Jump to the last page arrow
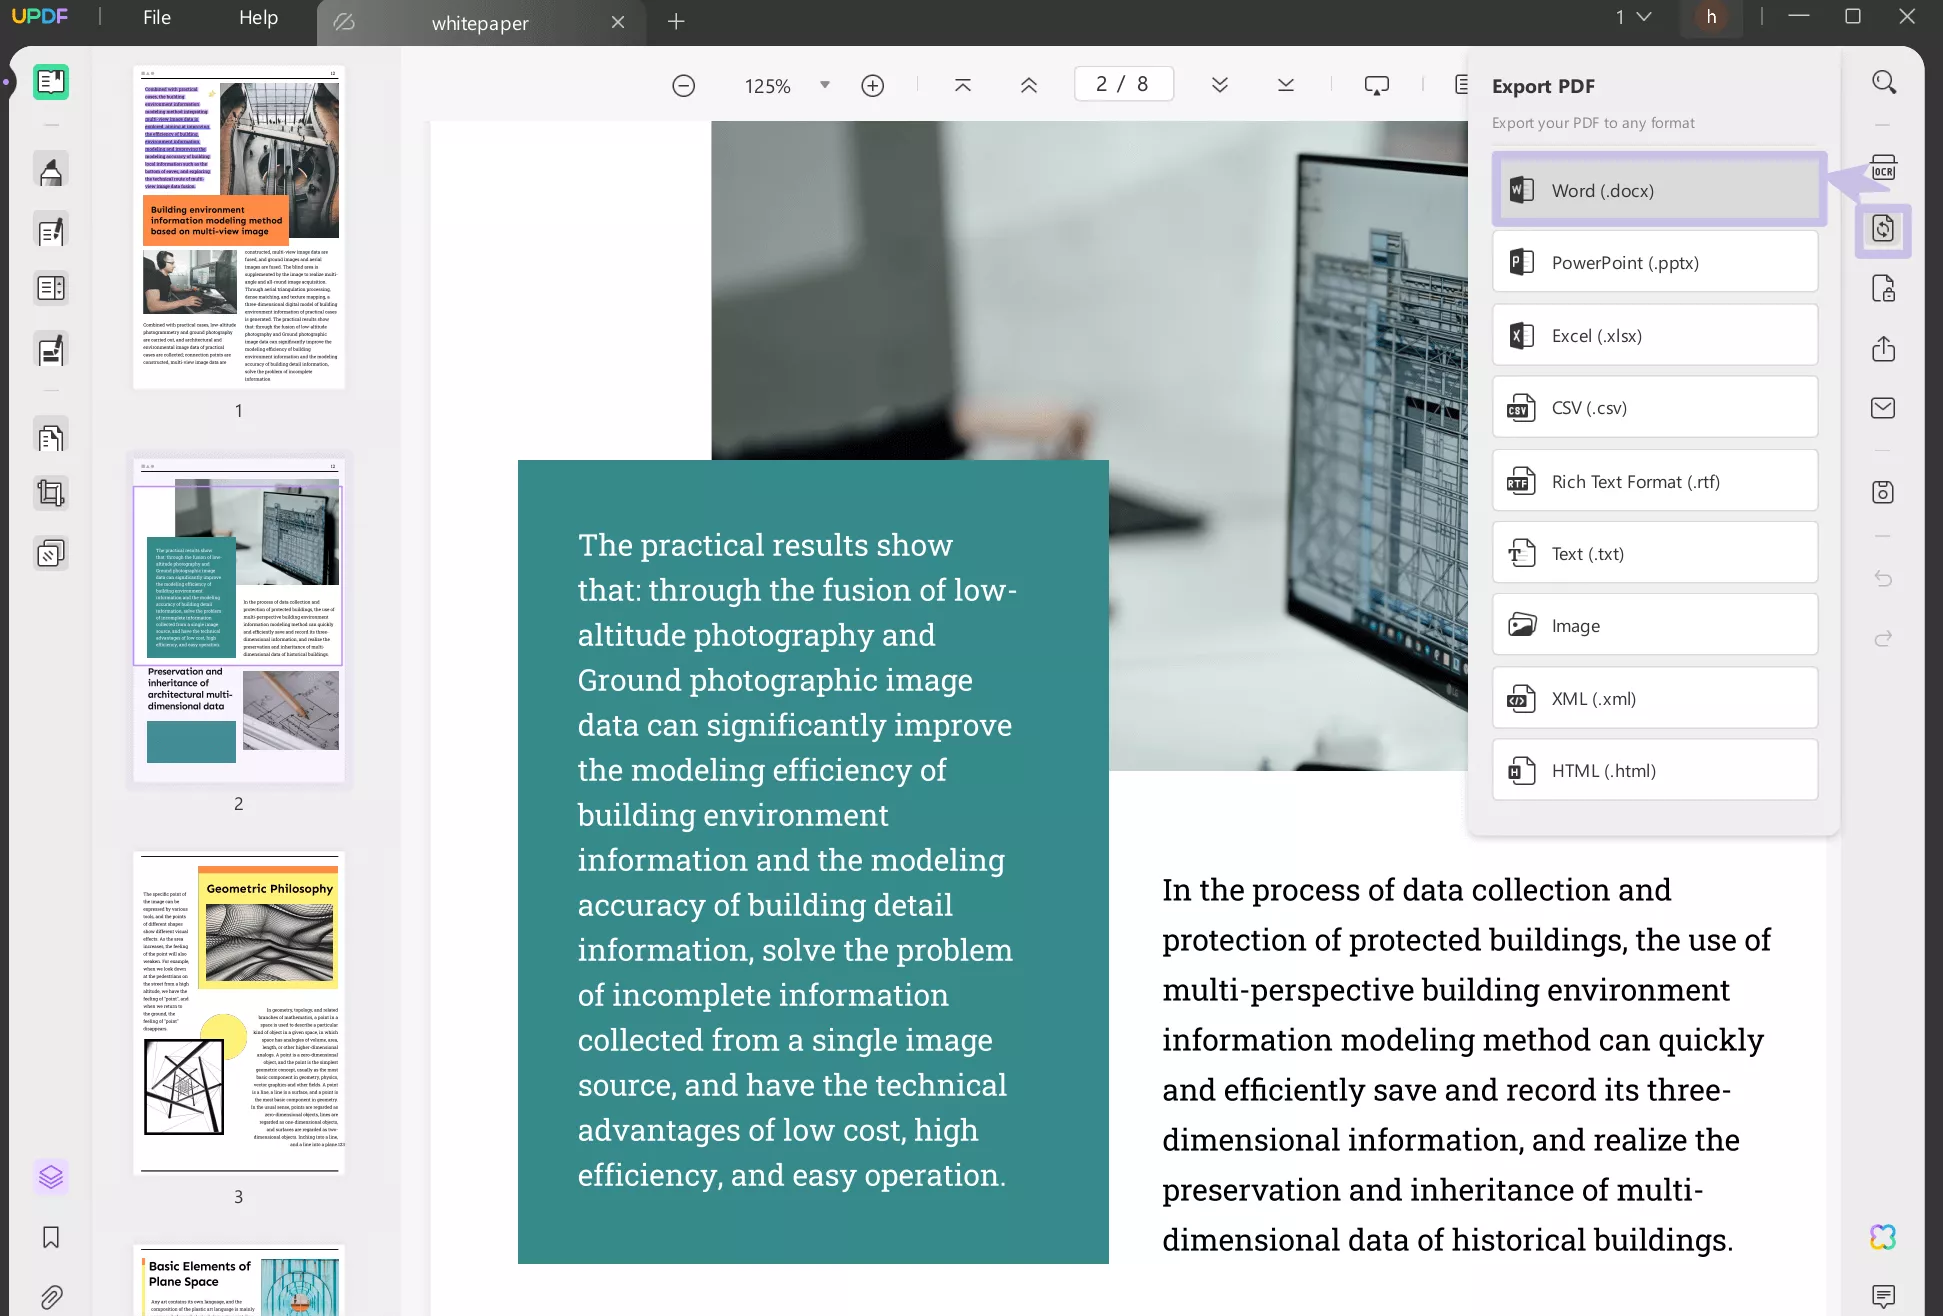Viewport: 1943px width, 1316px height. 1286,86
